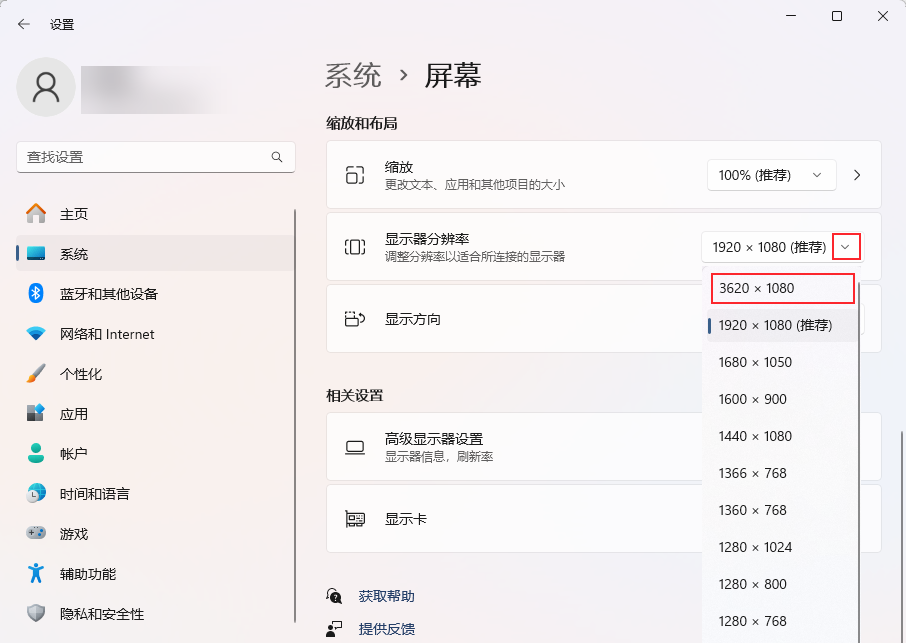906x643 pixels.
Task: Open Bluetooth and other devices settings
Action: (108, 294)
